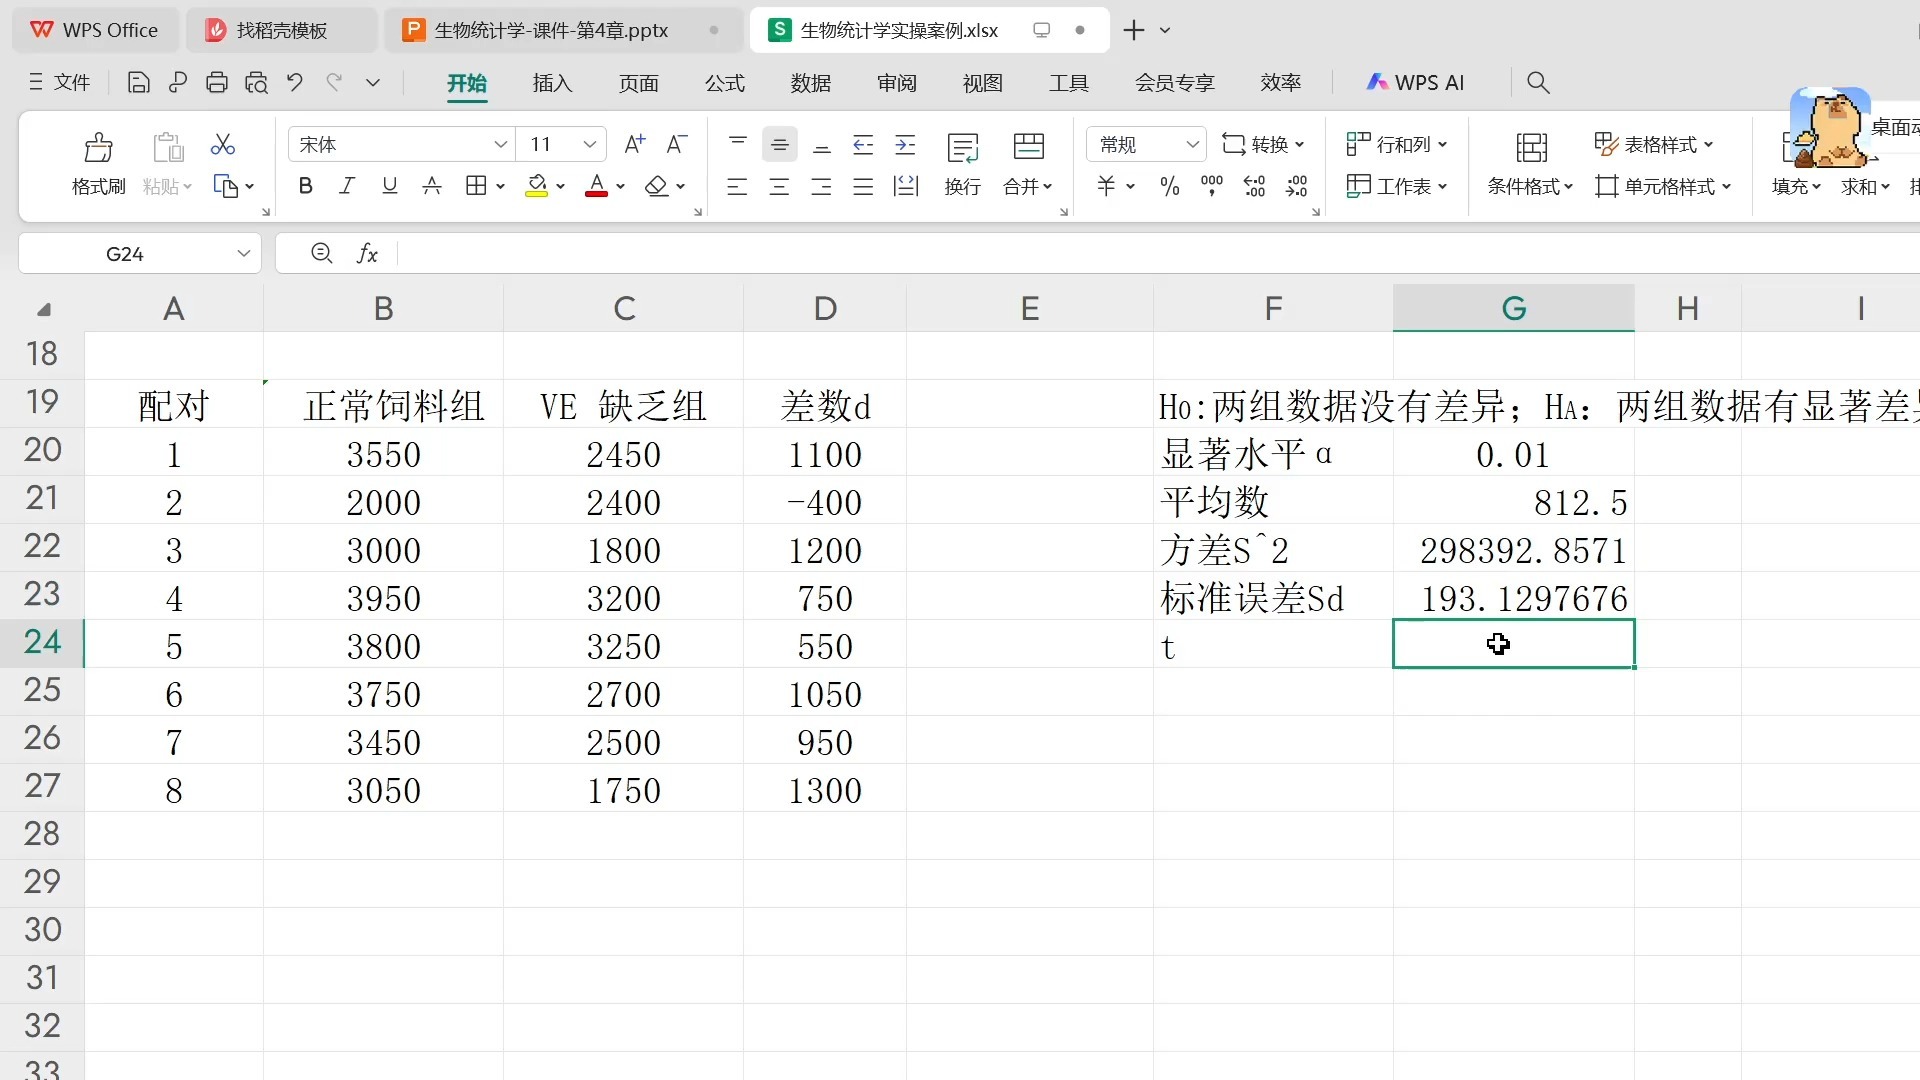This screenshot has width=1920, height=1080.
Task: Align text vertically to middle
Action: point(779,145)
